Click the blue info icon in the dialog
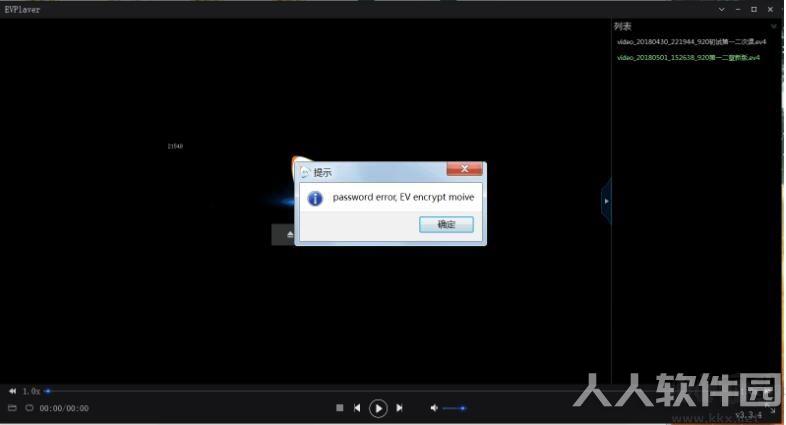 coord(315,198)
